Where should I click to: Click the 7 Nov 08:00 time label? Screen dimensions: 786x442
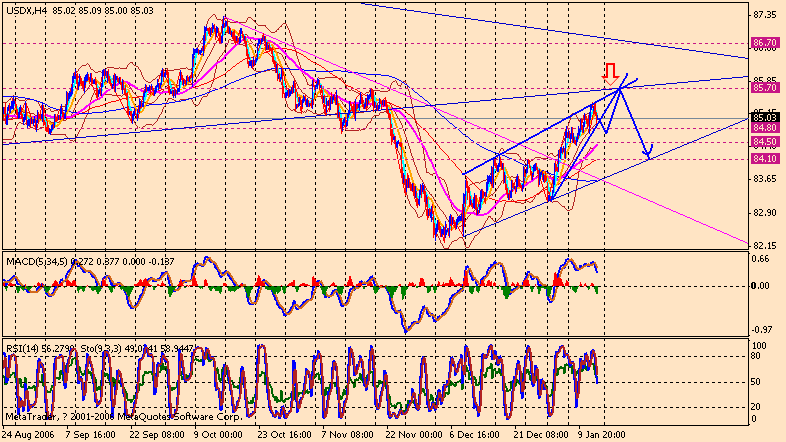coord(347,434)
